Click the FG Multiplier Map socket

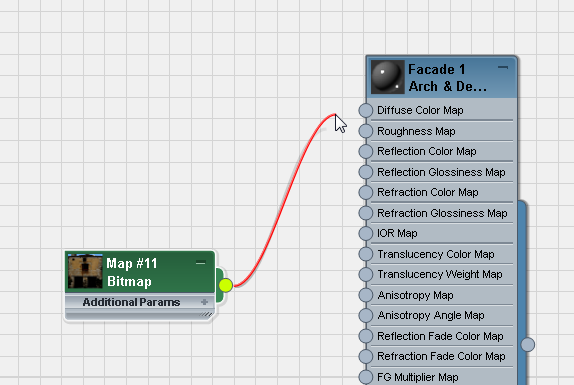tap(365, 377)
